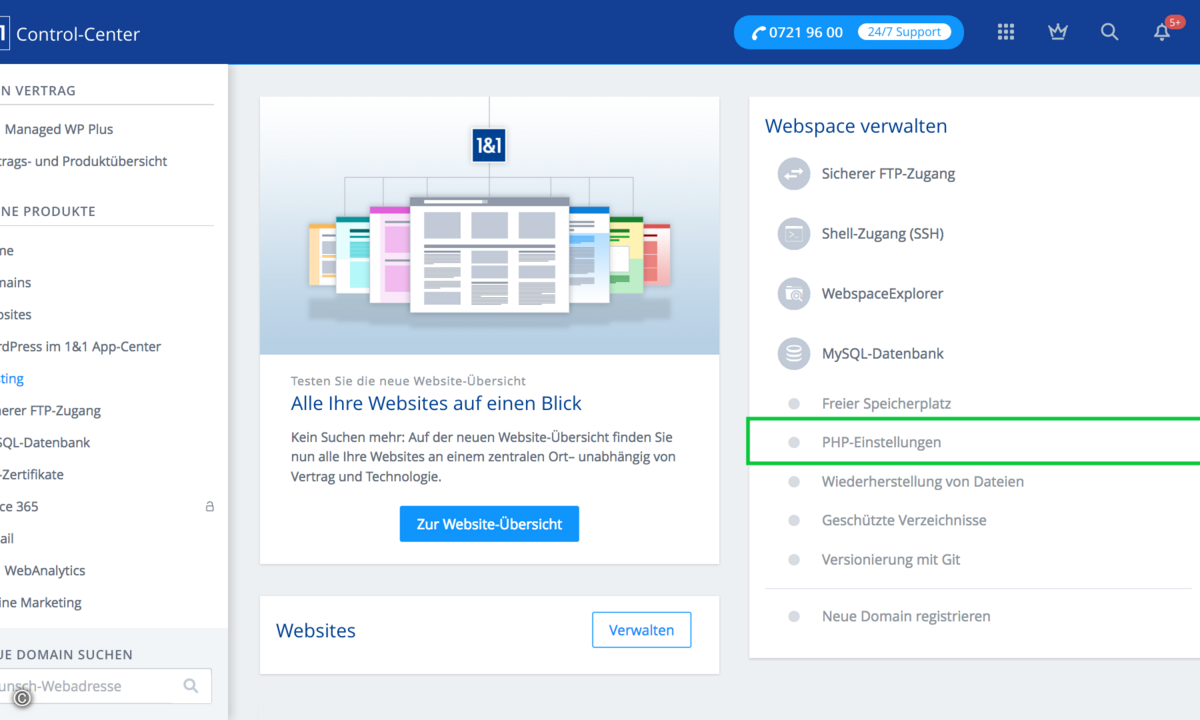Click Zur Website-Übersicht button
The image size is (1200, 720).
pyautogui.click(x=489, y=524)
